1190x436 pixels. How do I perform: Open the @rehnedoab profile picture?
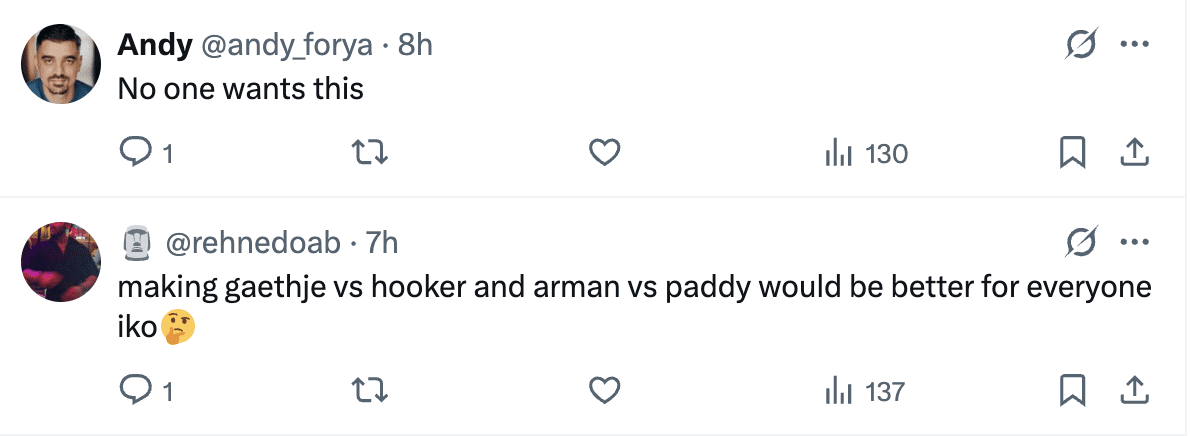click(61, 261)
